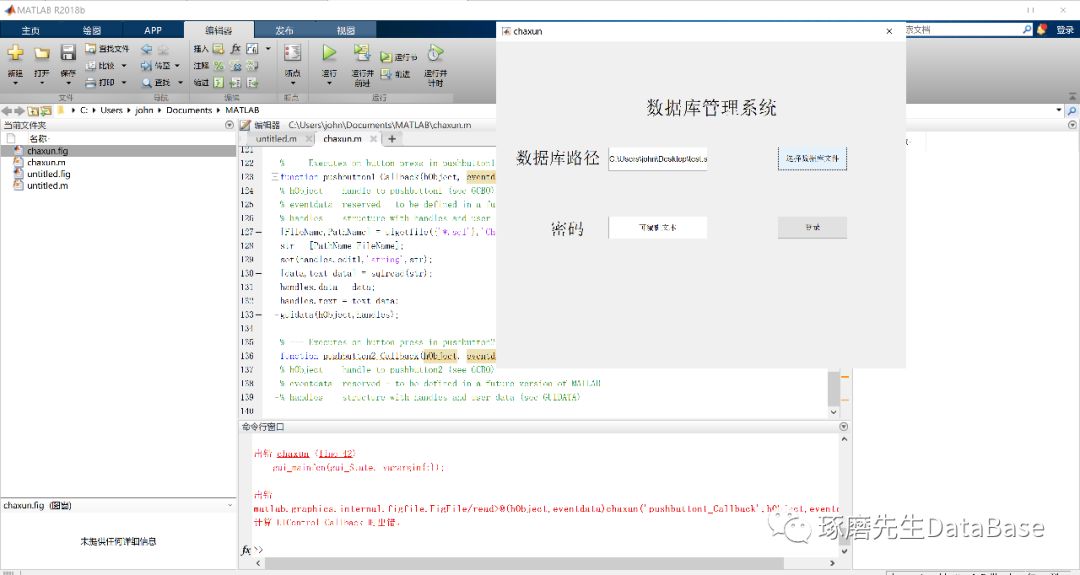Click the password (密码) field in chaxun window
1080x575 pixels.
(x=658, y=227)
